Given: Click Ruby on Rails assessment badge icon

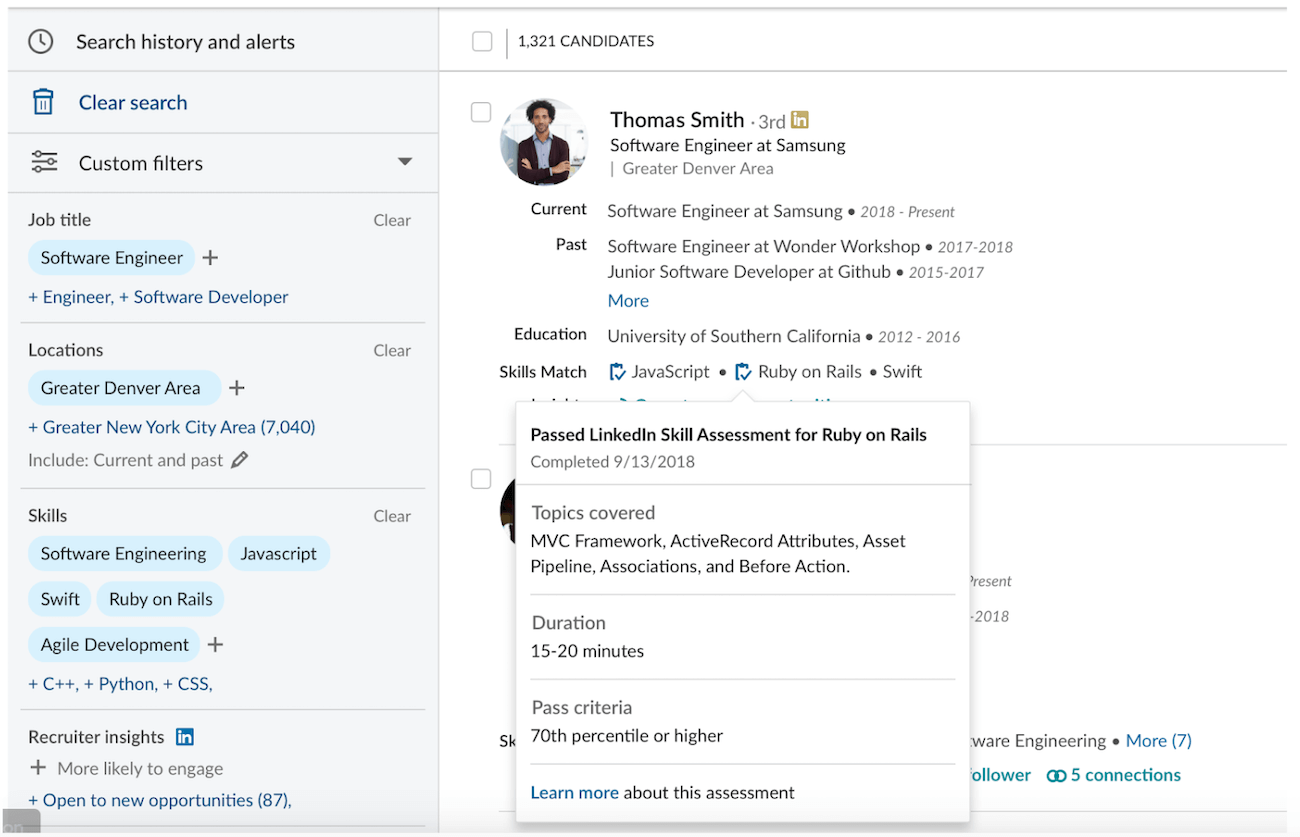Looking at the screenshot, I should 743,372.
